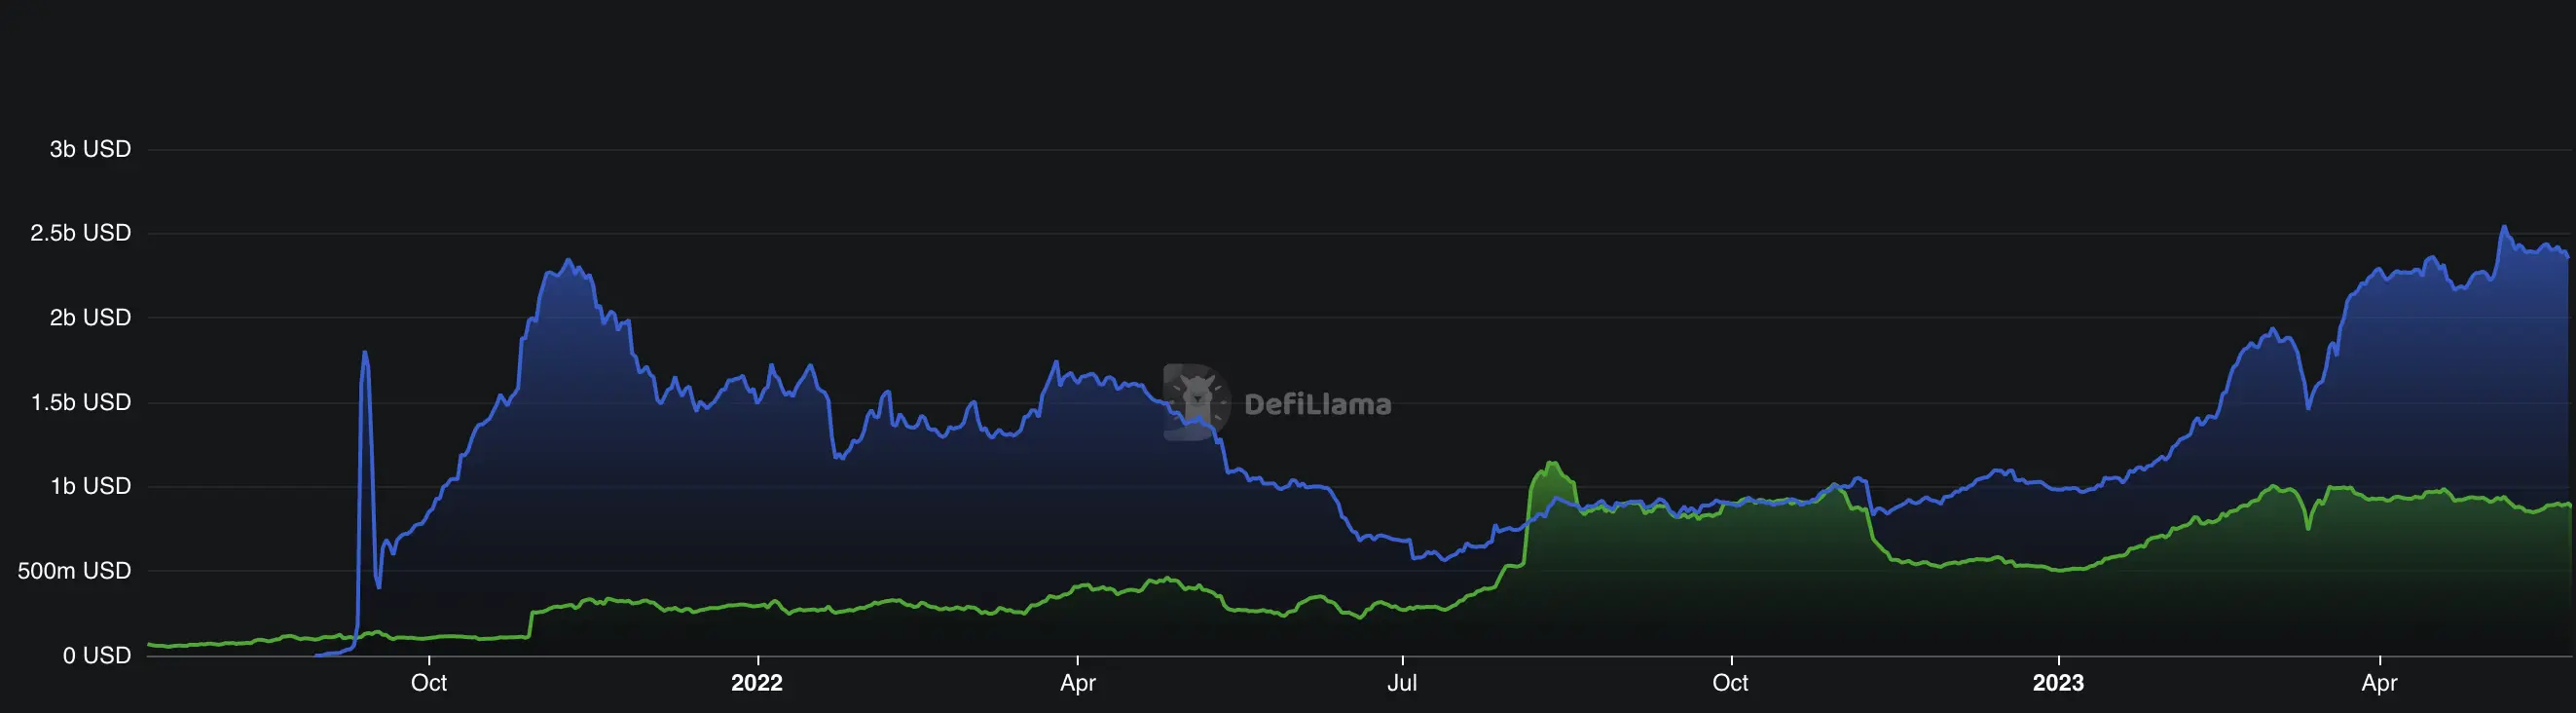Click the '0 USD' y-axis label
This screenshot has width=2576, height=713.
96,656
